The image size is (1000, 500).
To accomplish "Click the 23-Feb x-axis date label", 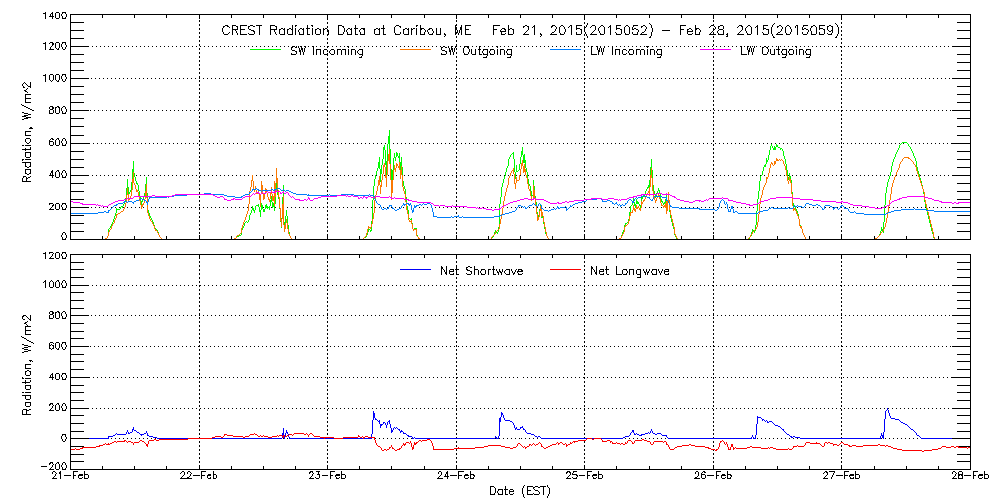I will coord(327,477).
